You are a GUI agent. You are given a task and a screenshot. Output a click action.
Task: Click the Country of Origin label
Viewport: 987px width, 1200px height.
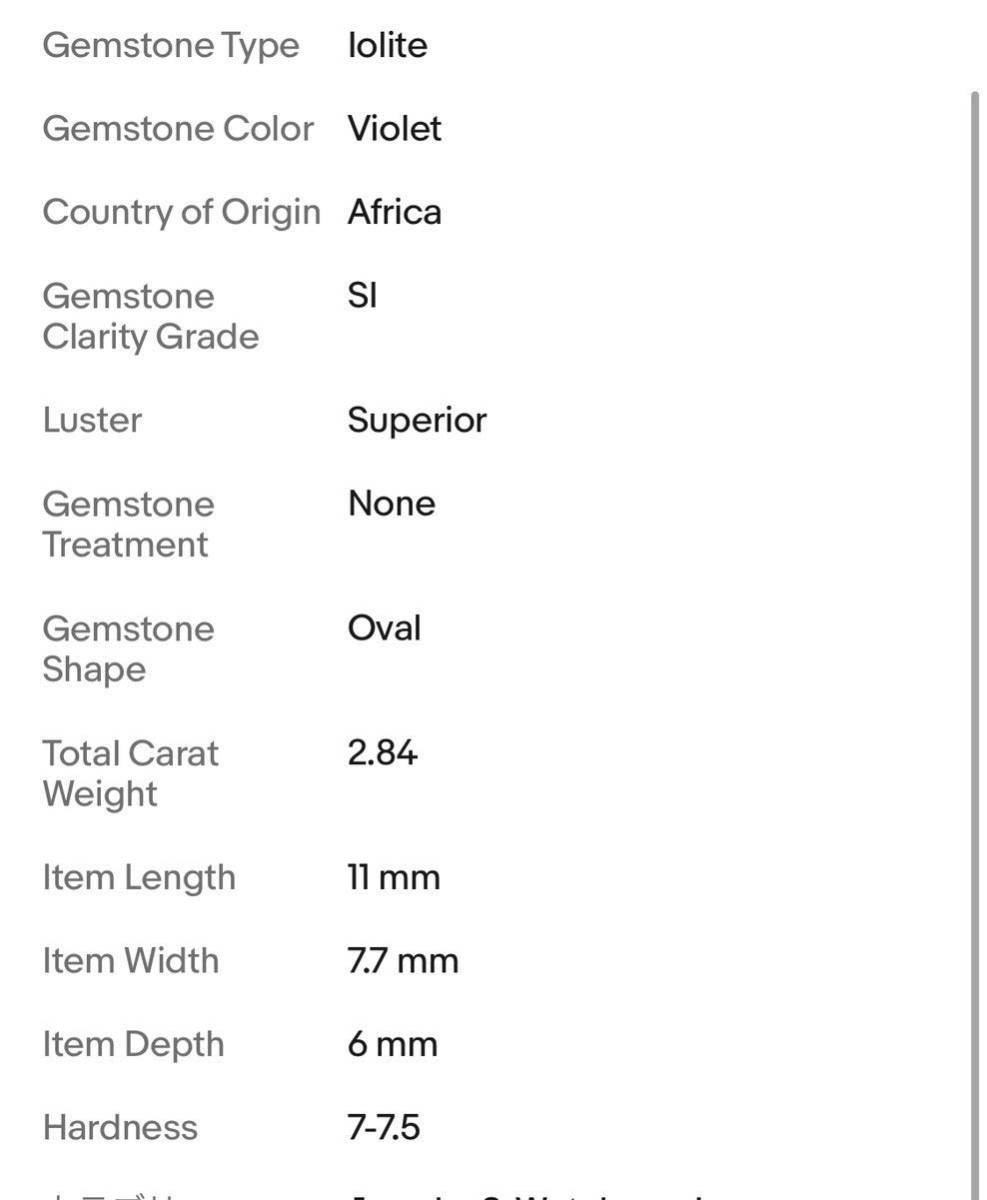coord(181,212)
